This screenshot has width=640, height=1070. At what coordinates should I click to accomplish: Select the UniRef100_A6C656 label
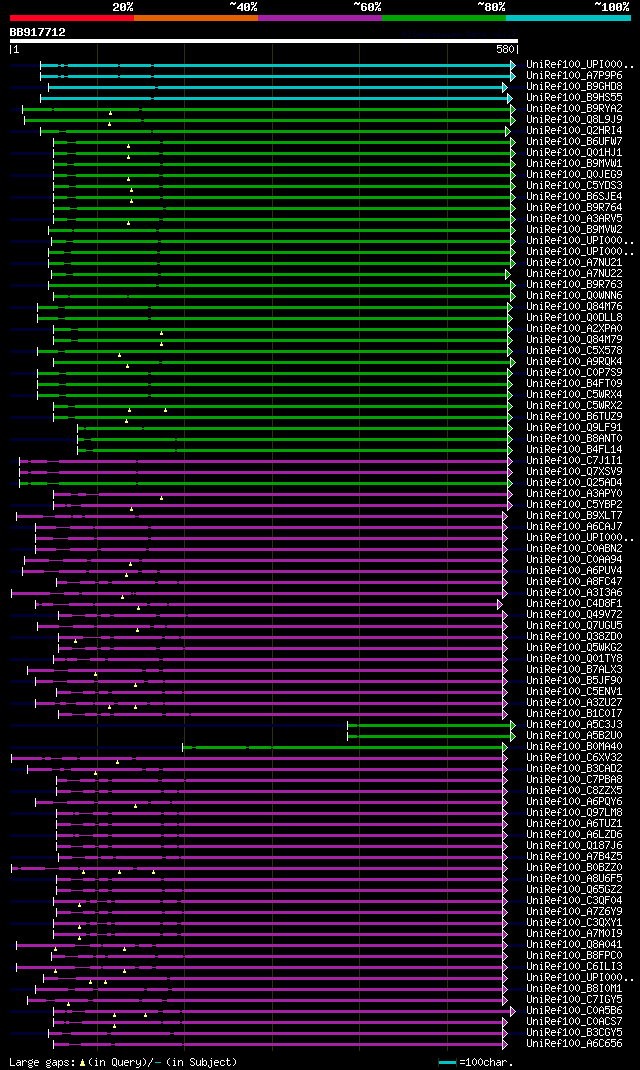[574, 1044]
